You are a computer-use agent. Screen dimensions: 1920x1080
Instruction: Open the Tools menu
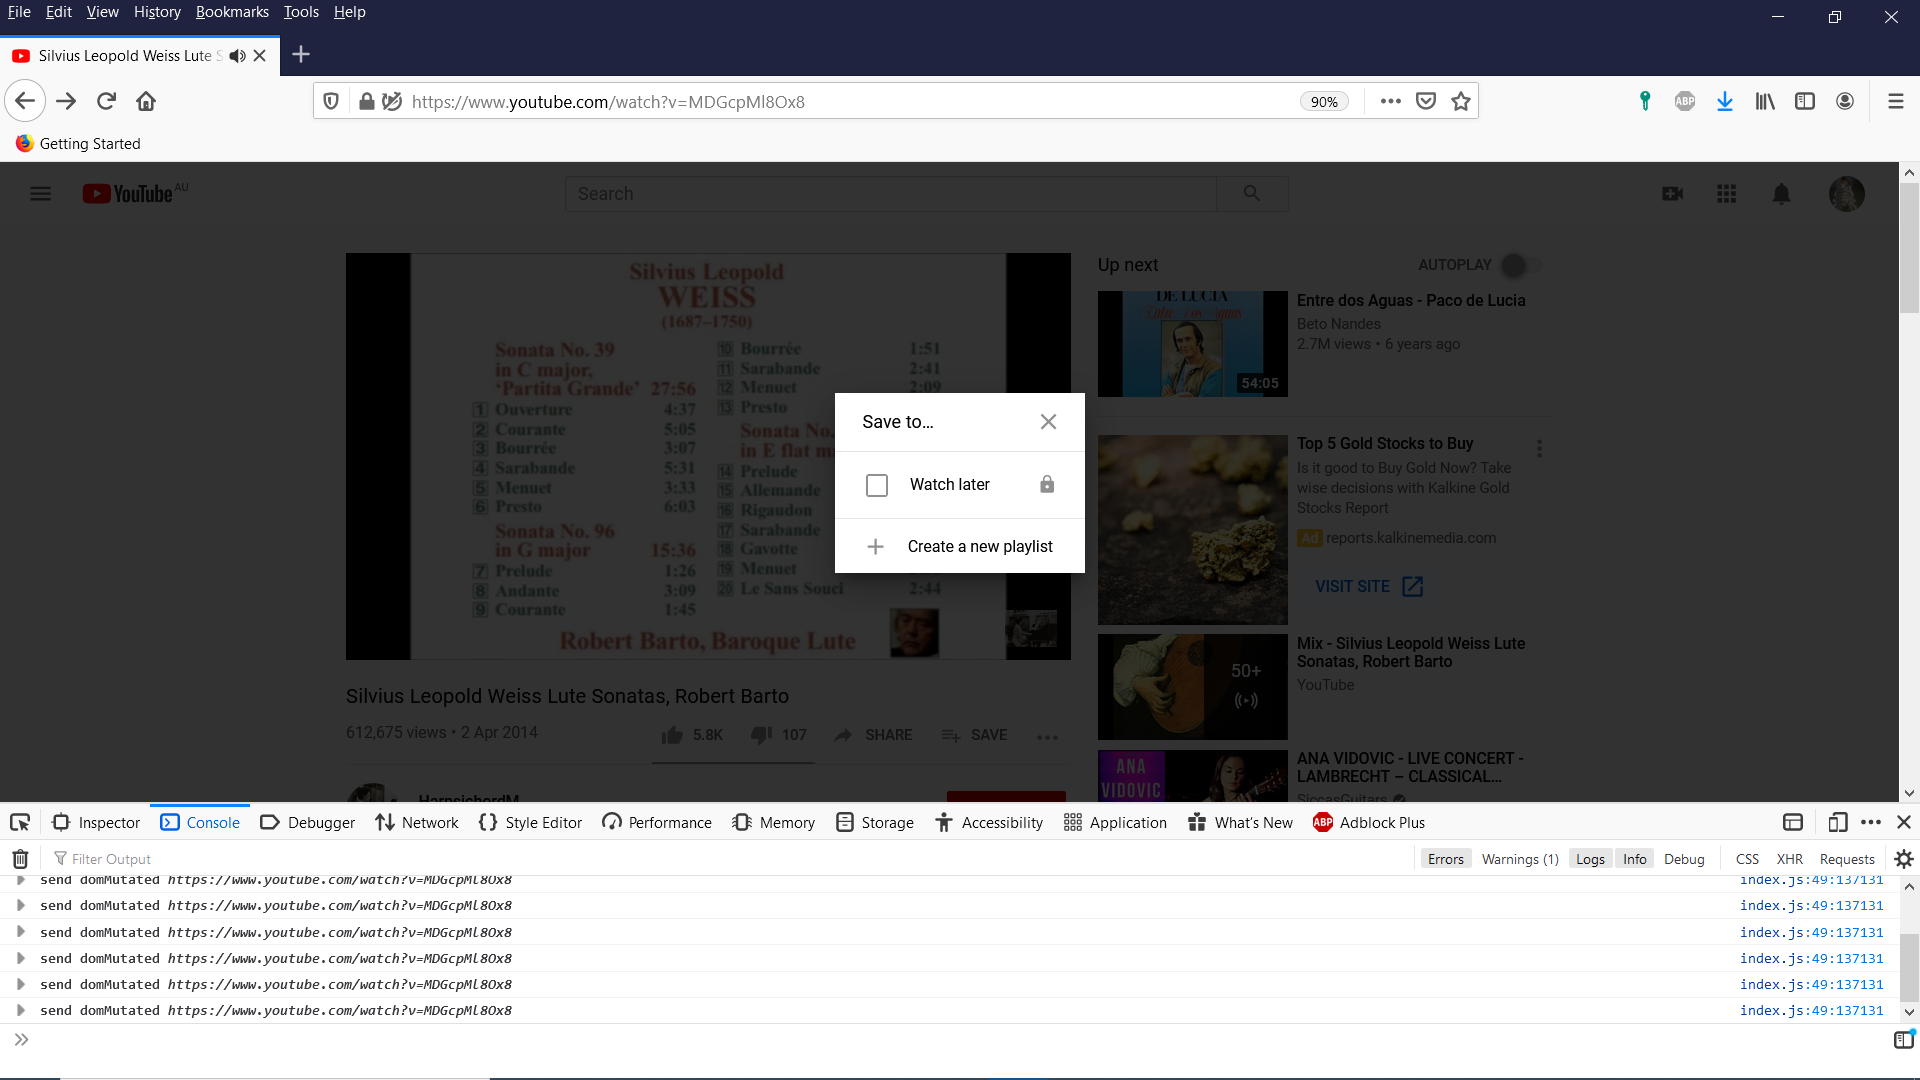click(x=301, y=12)
